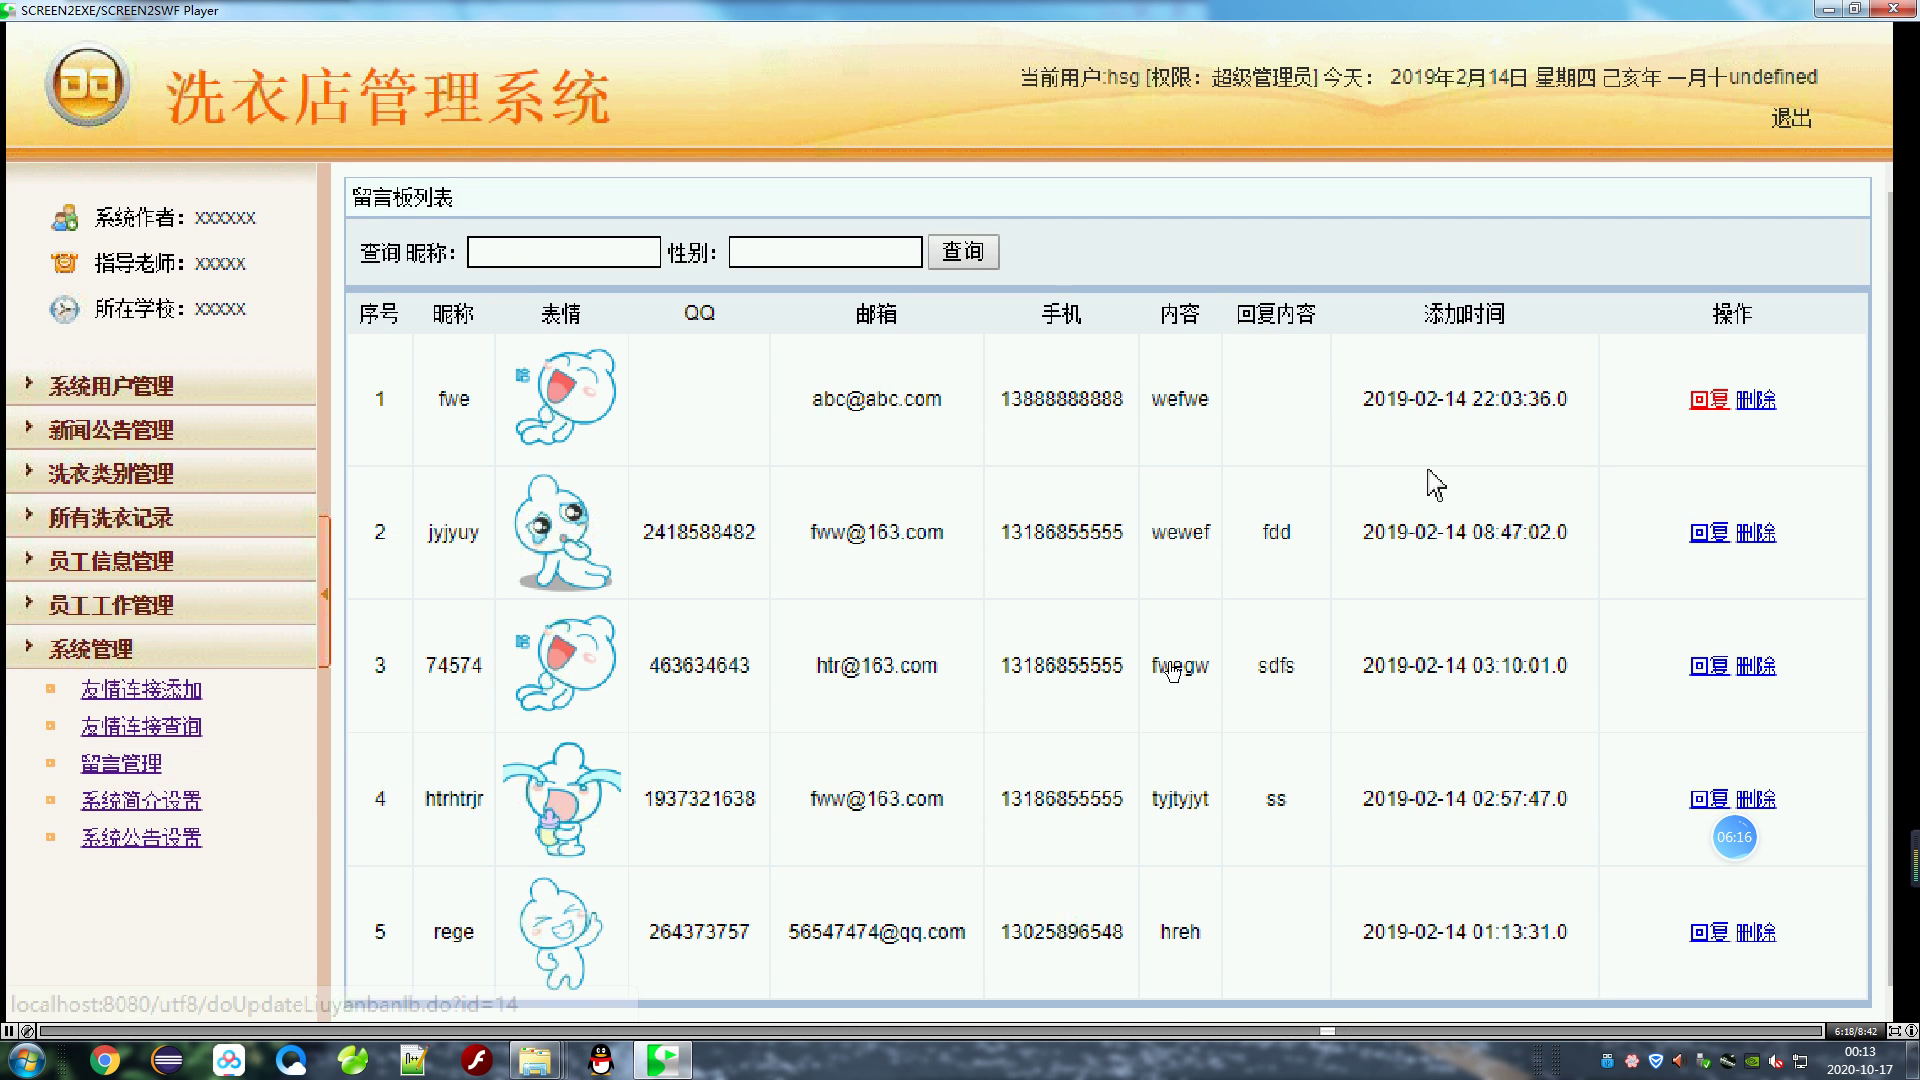
Task: Click the USB device tray icon
Action: (1607, 1061)
